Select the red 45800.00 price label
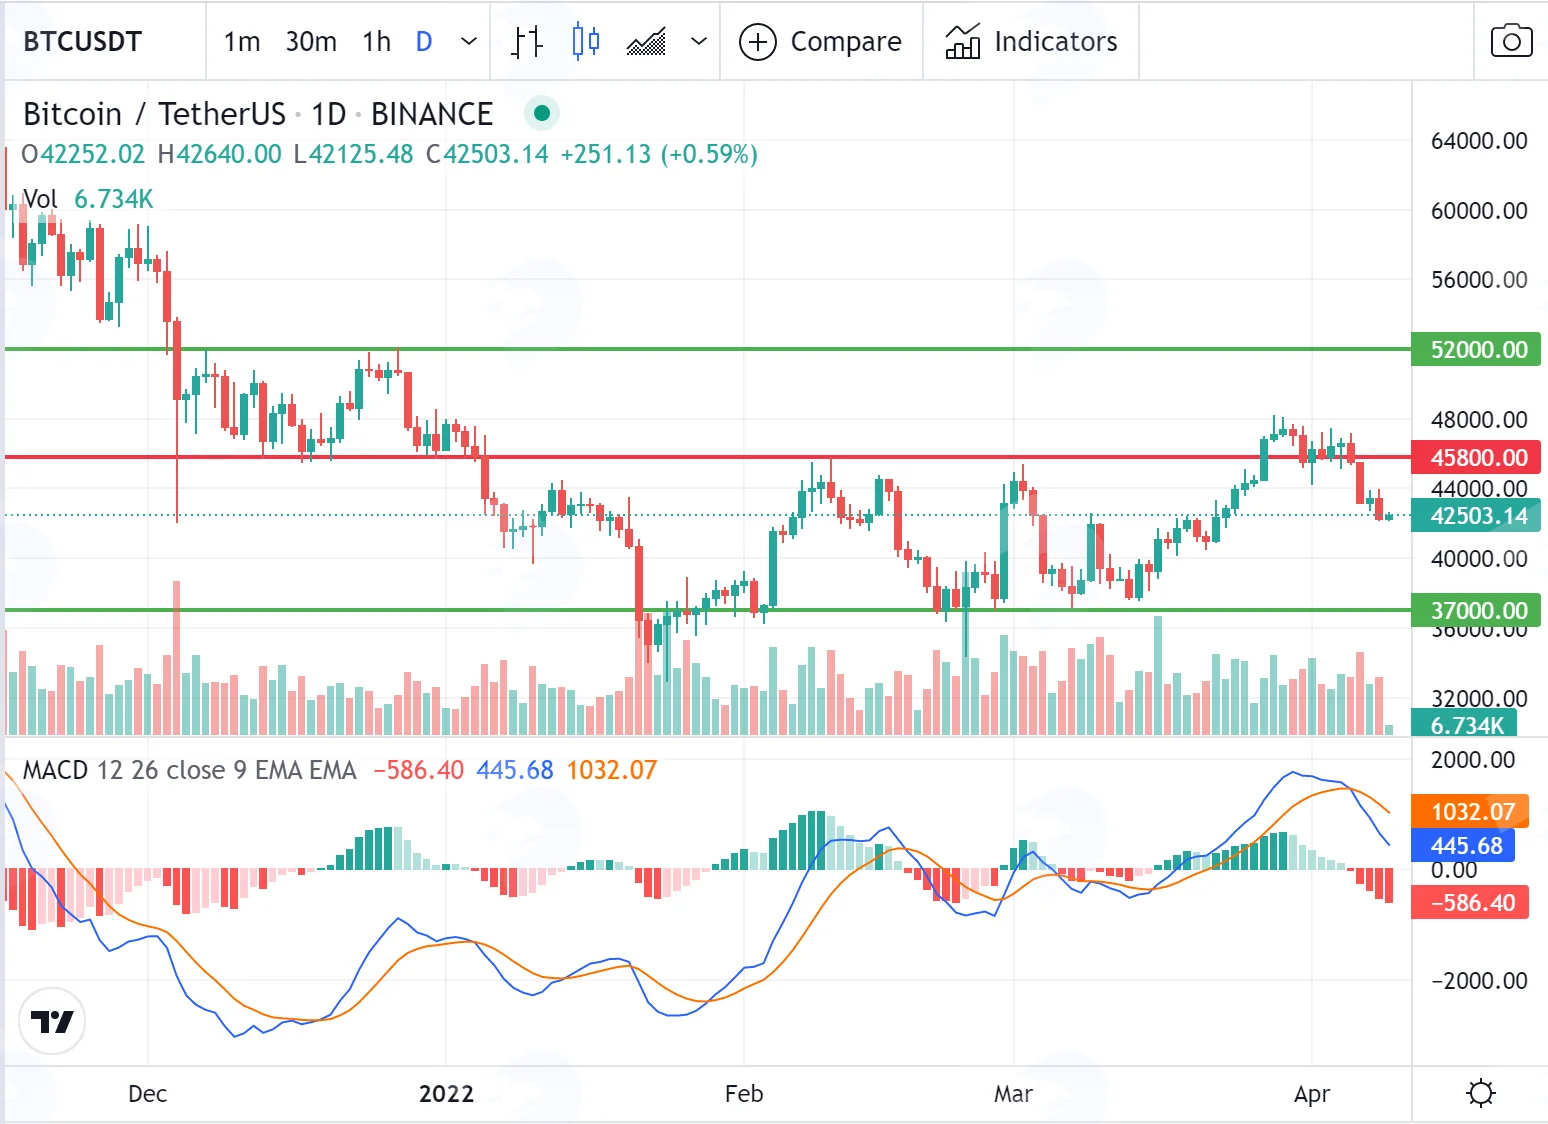 [x=1476, y=458]
